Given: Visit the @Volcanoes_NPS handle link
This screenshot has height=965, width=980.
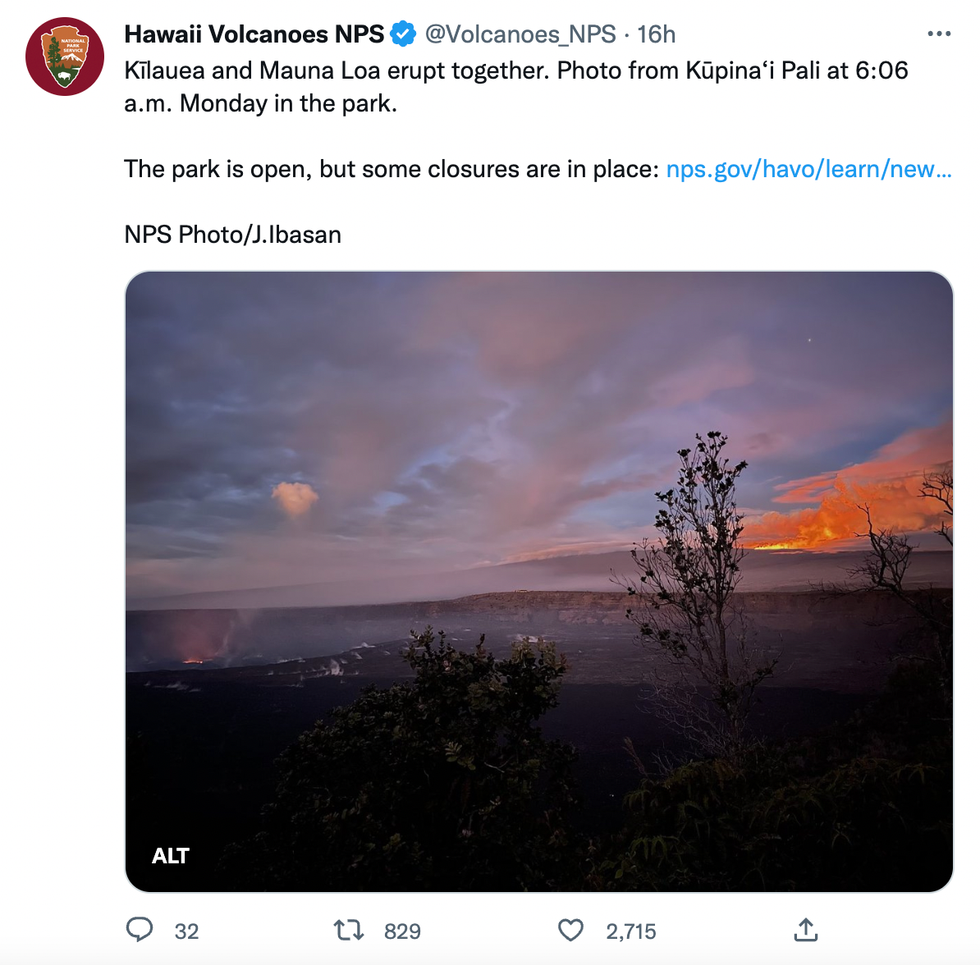Looking at the screenshot, I should pos(520,34).
